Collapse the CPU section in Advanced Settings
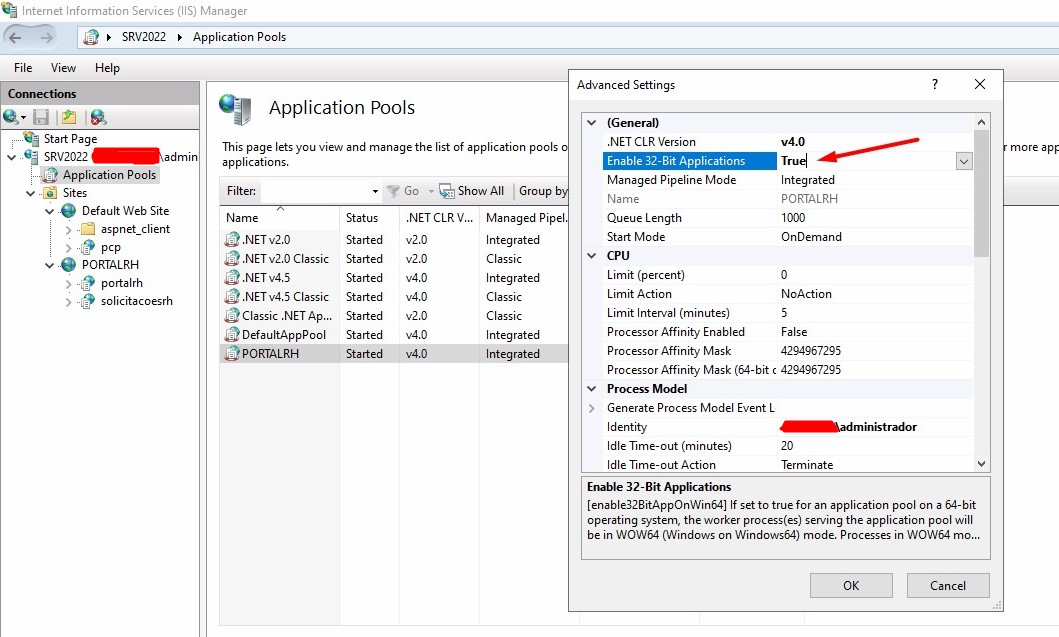Screen dimensions: 1059x637 [x=592, y=256]
